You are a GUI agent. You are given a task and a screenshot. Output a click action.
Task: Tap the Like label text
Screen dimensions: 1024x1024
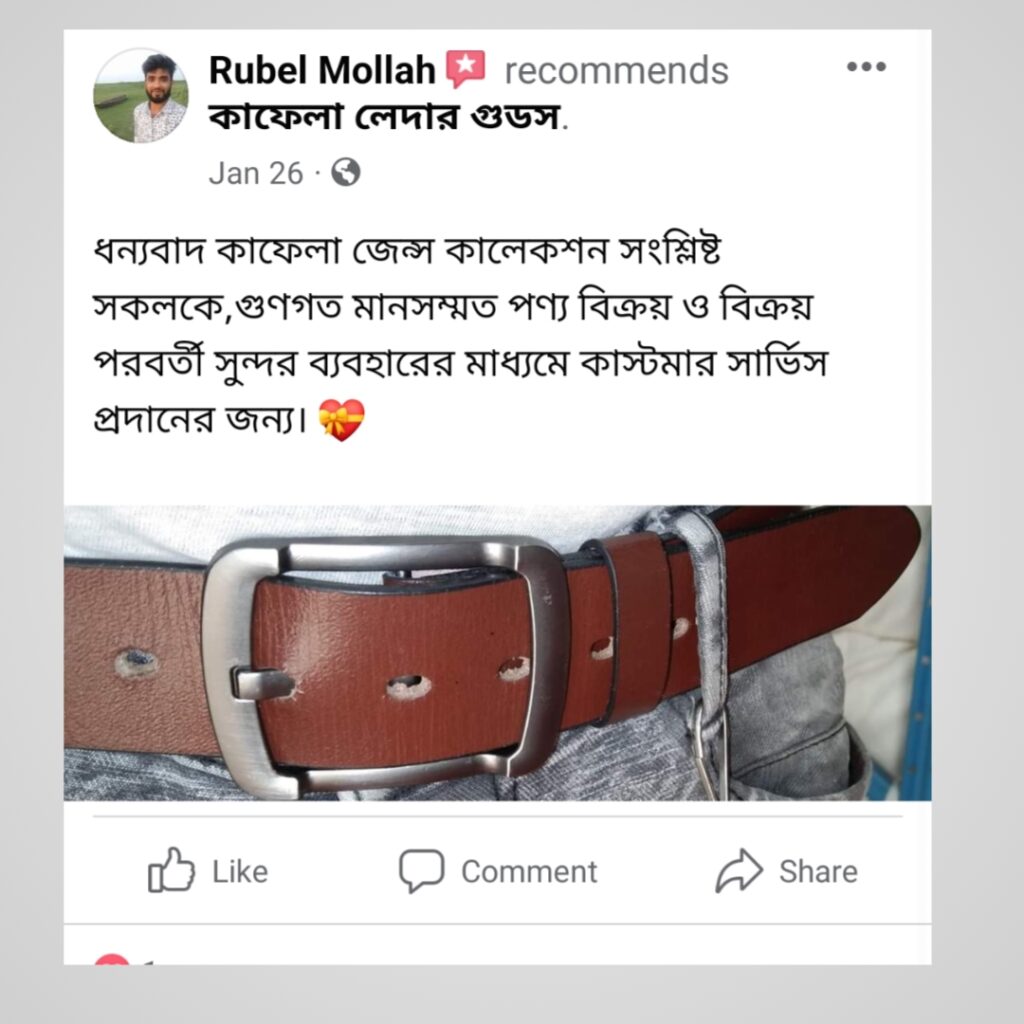click(x=240, y=872)
